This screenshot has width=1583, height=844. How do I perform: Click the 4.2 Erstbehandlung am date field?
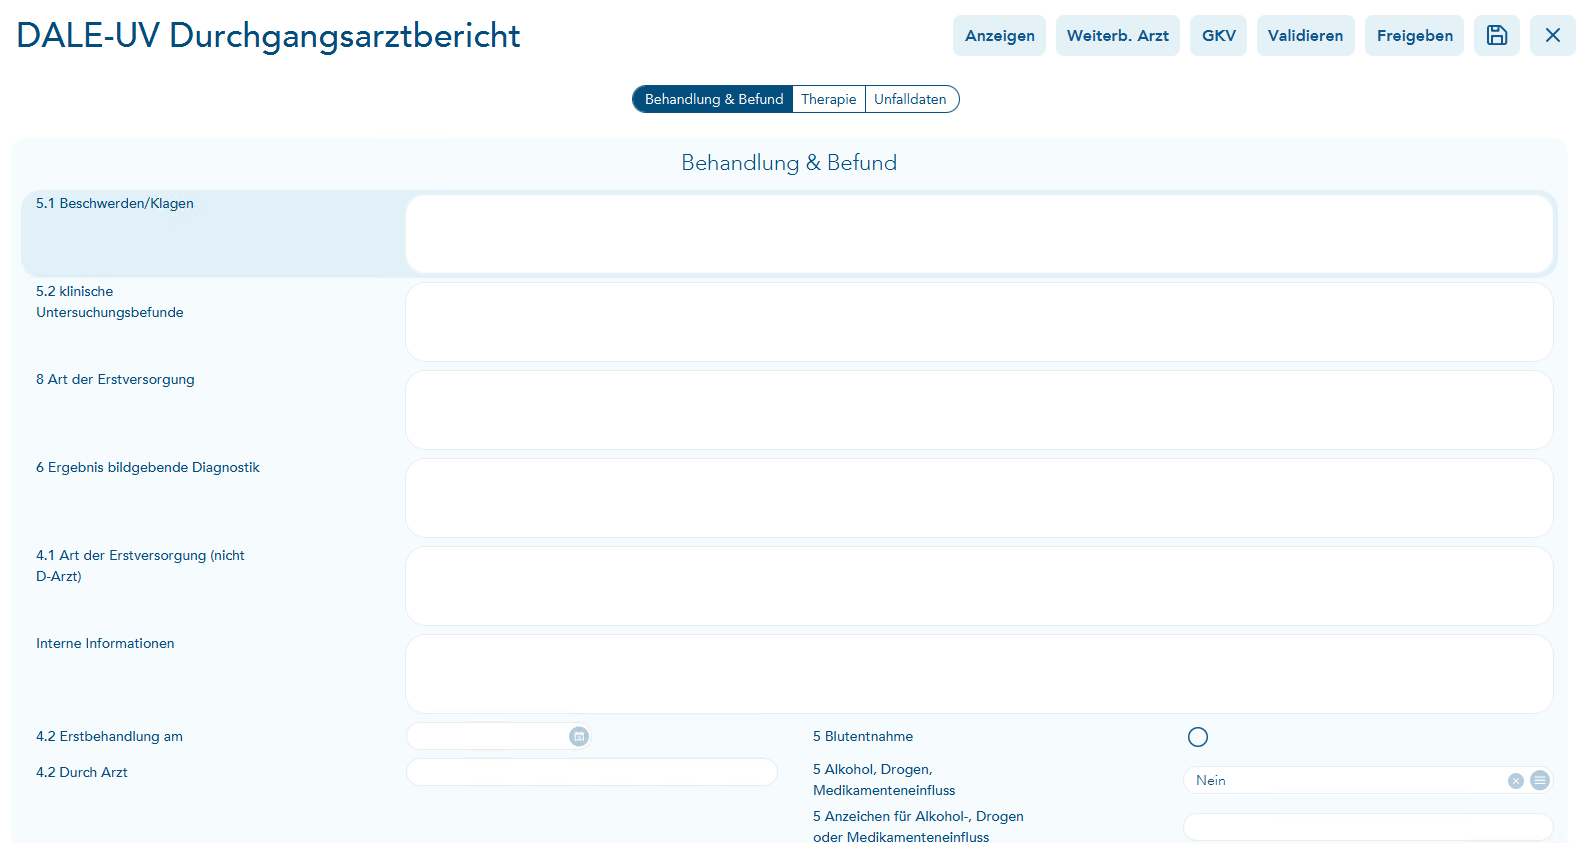(x=498, y=736)
